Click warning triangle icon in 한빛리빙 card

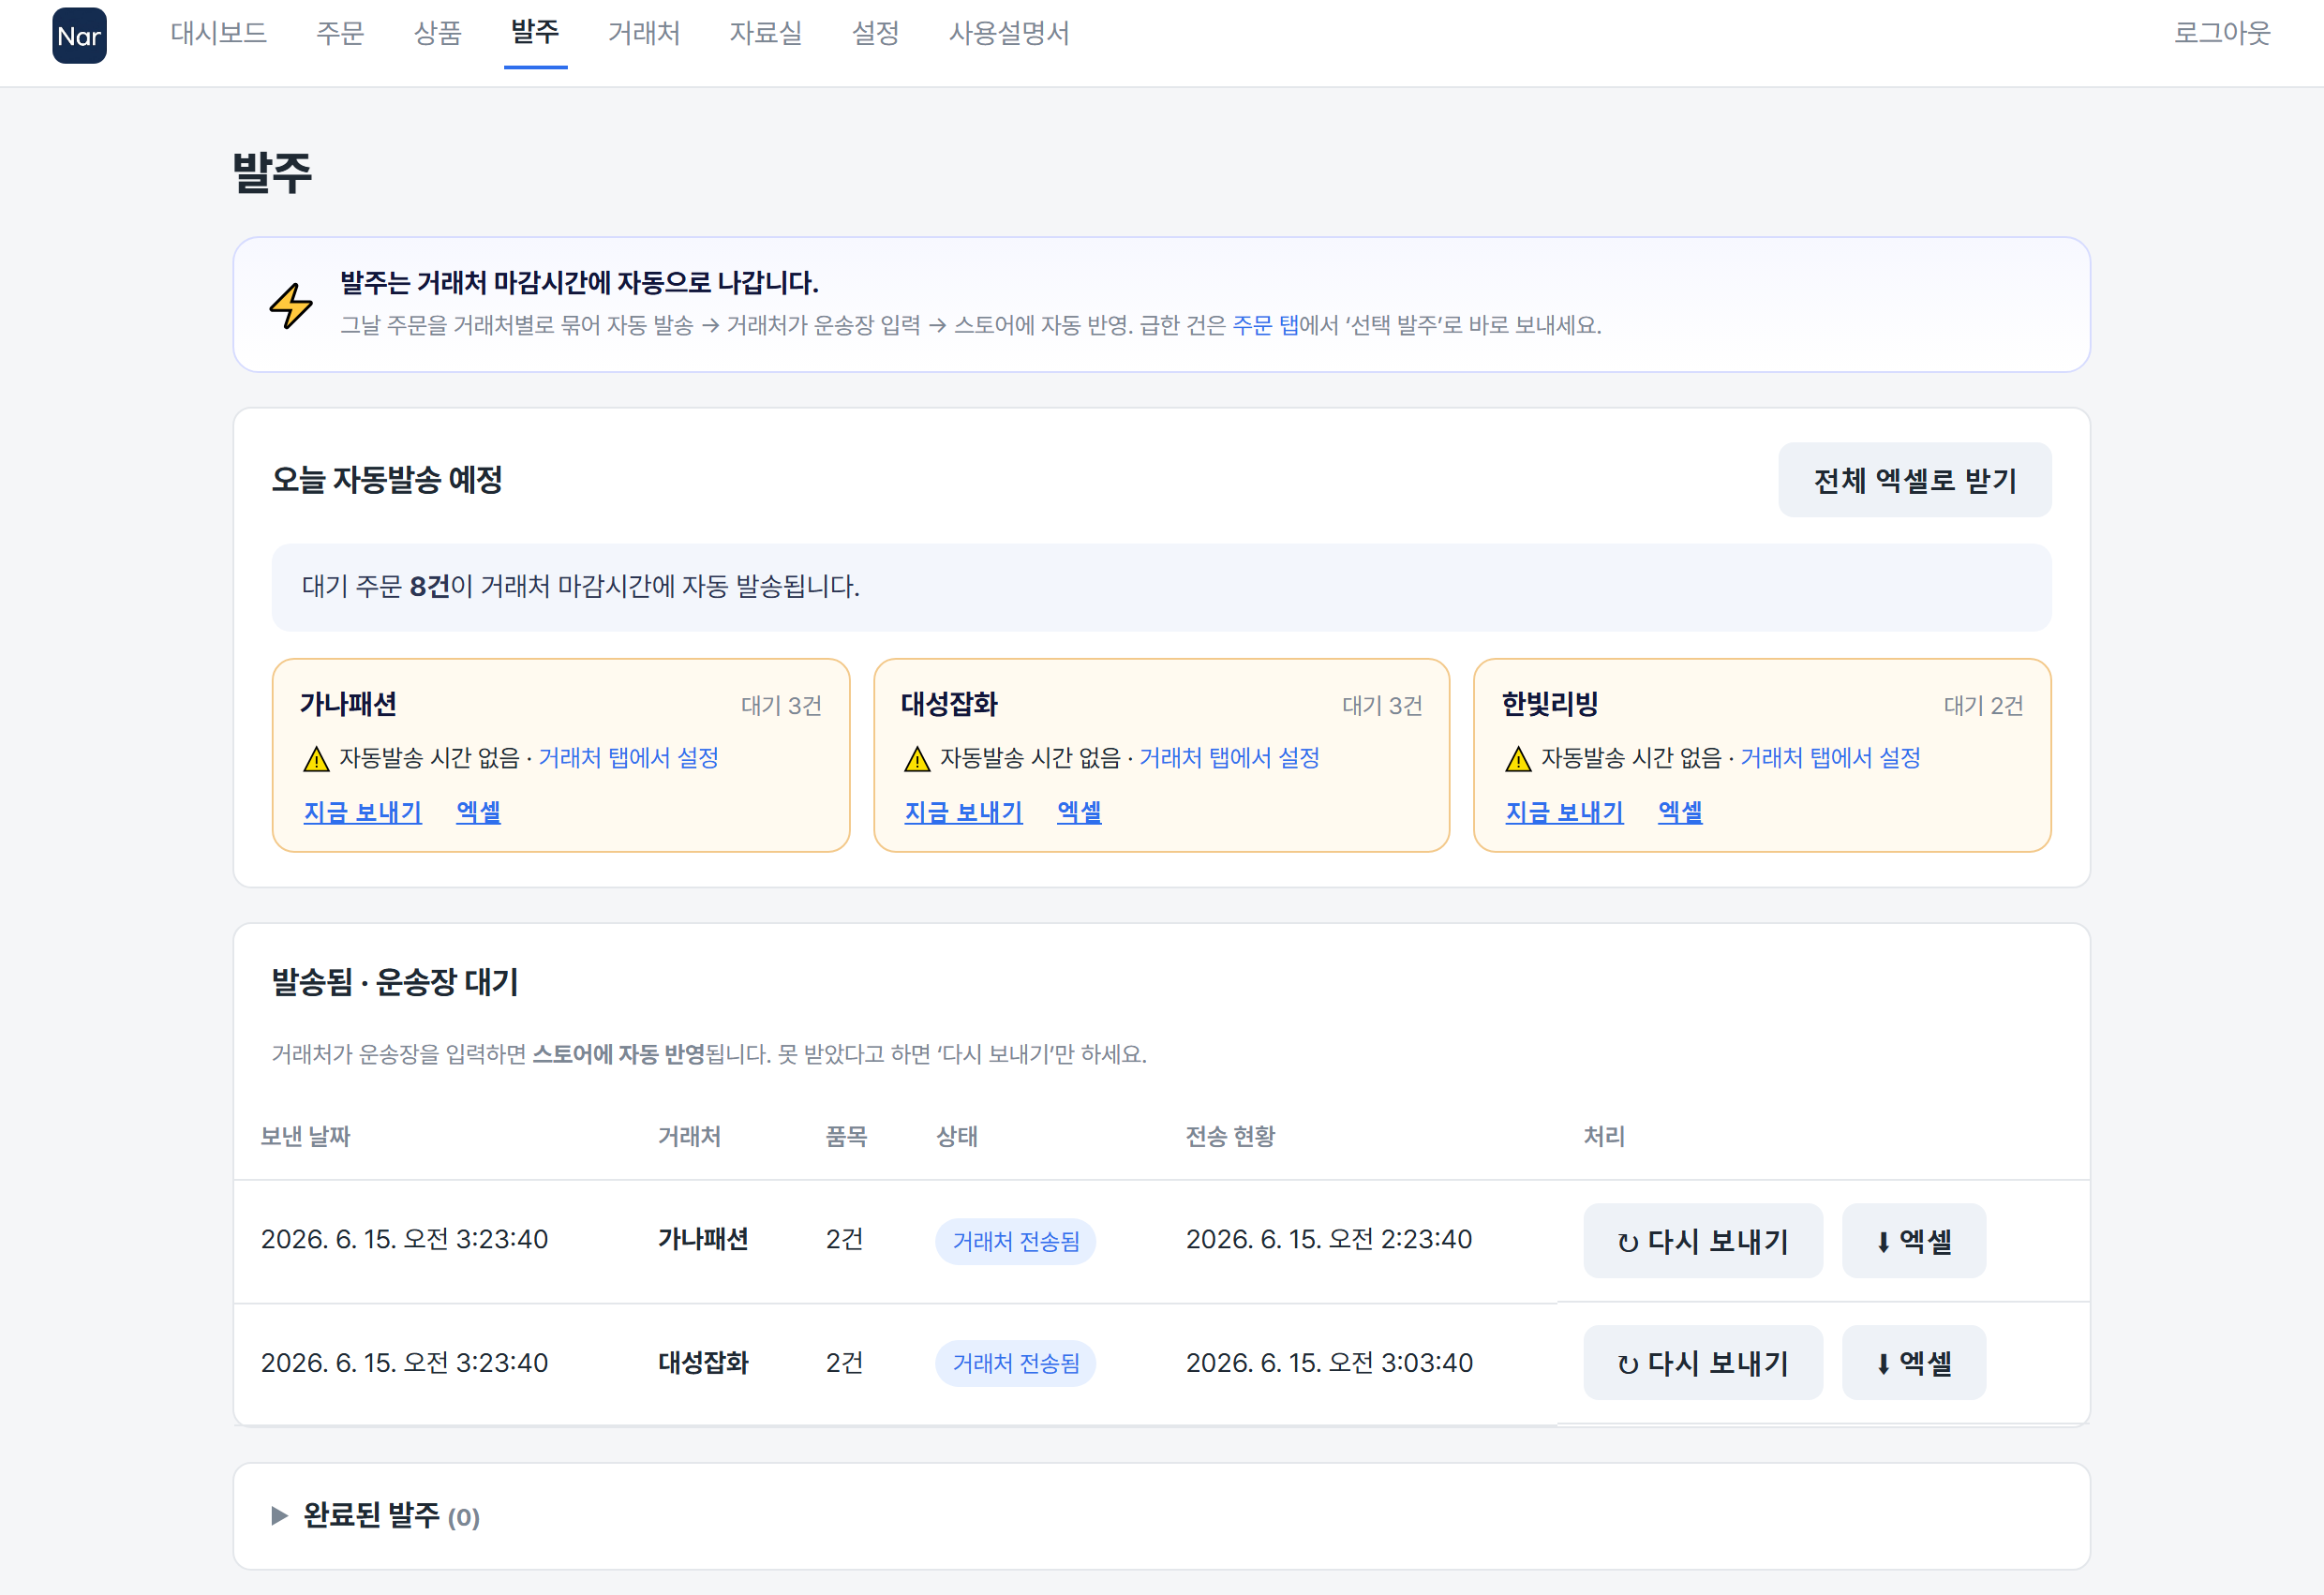(x=1518, y=759)
